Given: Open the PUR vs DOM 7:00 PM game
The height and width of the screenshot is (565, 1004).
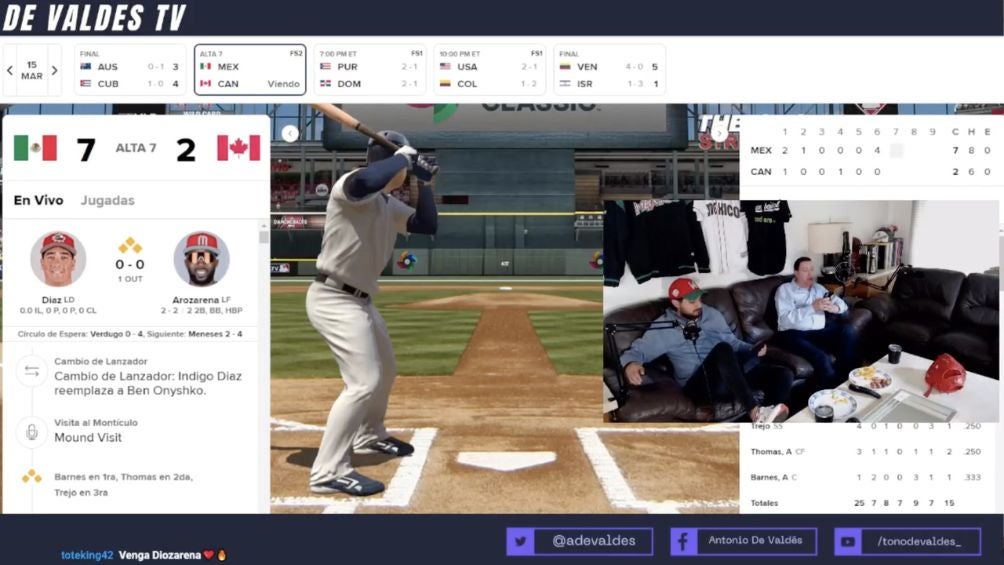Looking at the screenshot, I should click(x=369, y=70).
